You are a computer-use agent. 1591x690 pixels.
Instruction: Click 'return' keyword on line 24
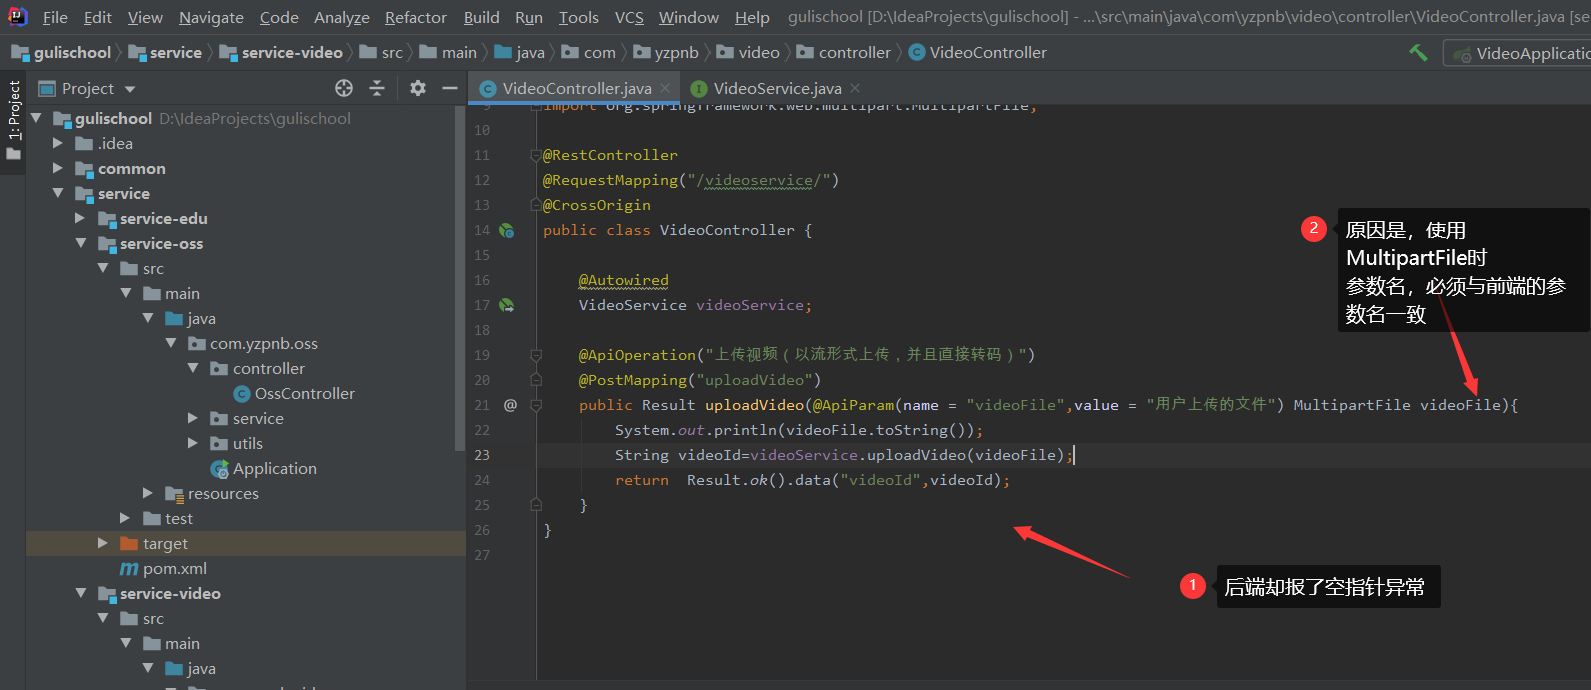(x=642, y=480)
